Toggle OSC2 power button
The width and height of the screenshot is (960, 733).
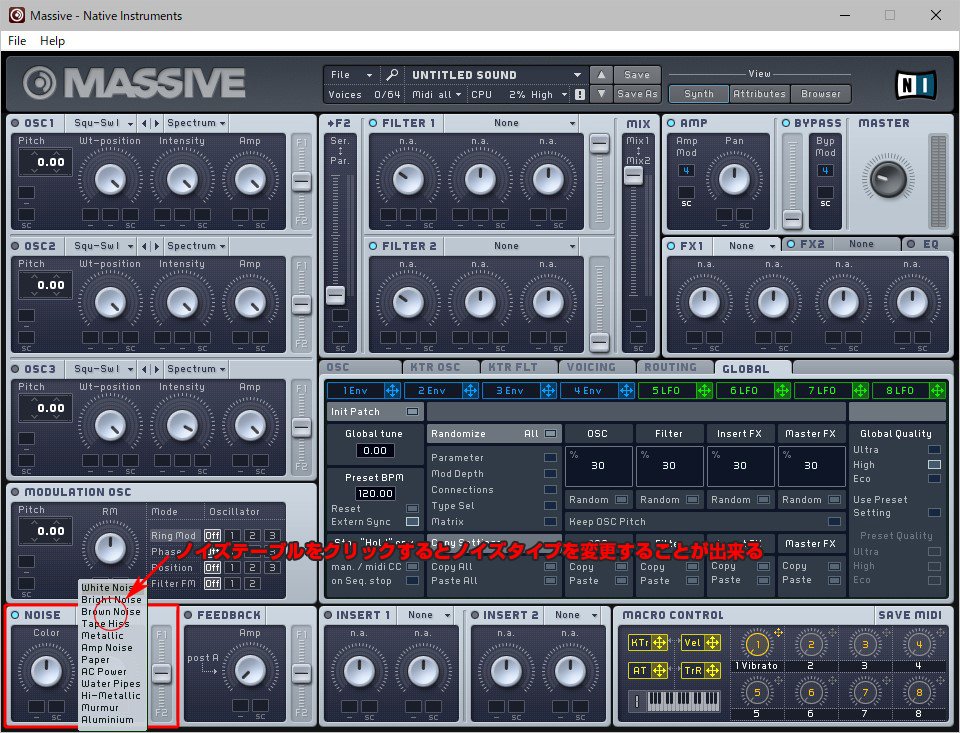click(x=15, y=246)
